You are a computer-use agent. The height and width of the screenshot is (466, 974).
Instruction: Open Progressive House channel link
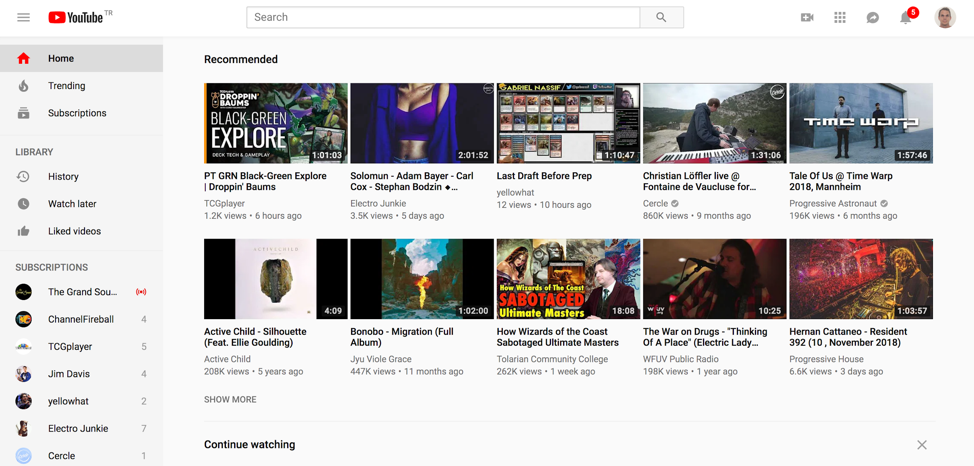point(826,359)
